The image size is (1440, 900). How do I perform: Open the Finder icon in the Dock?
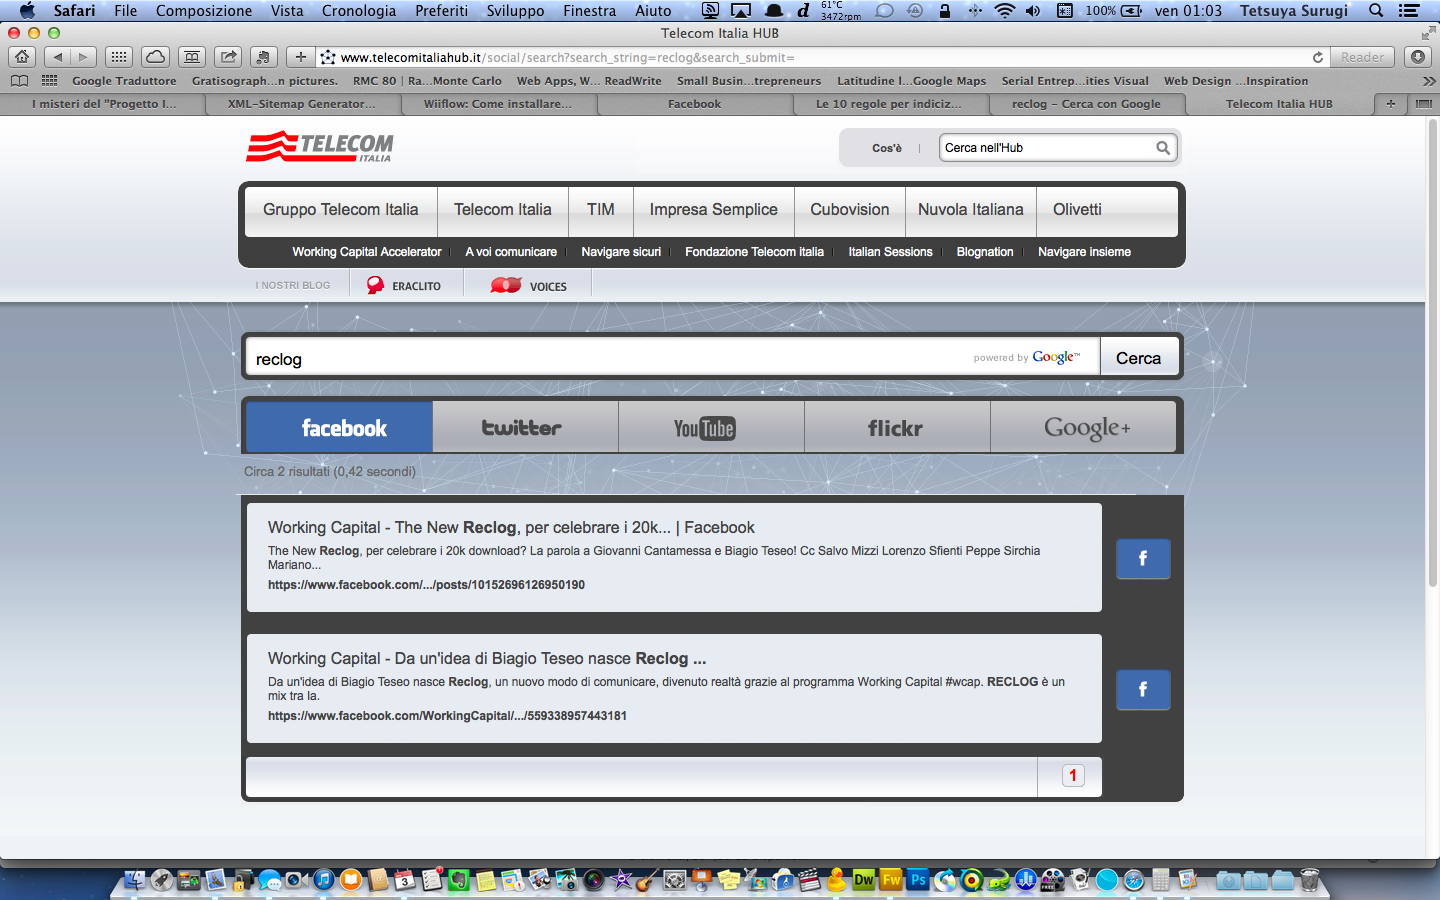point(135,880)
